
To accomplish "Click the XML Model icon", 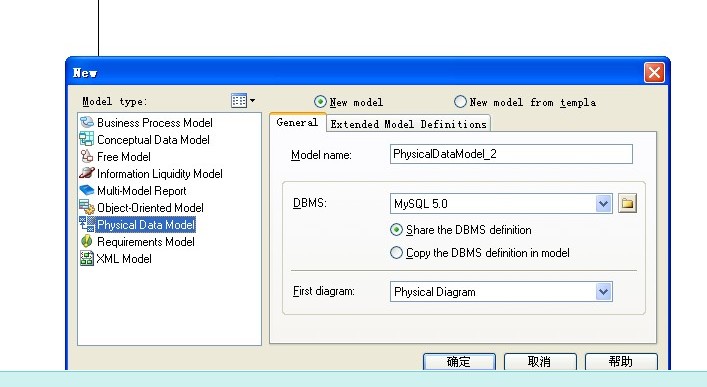I will 87,258.
